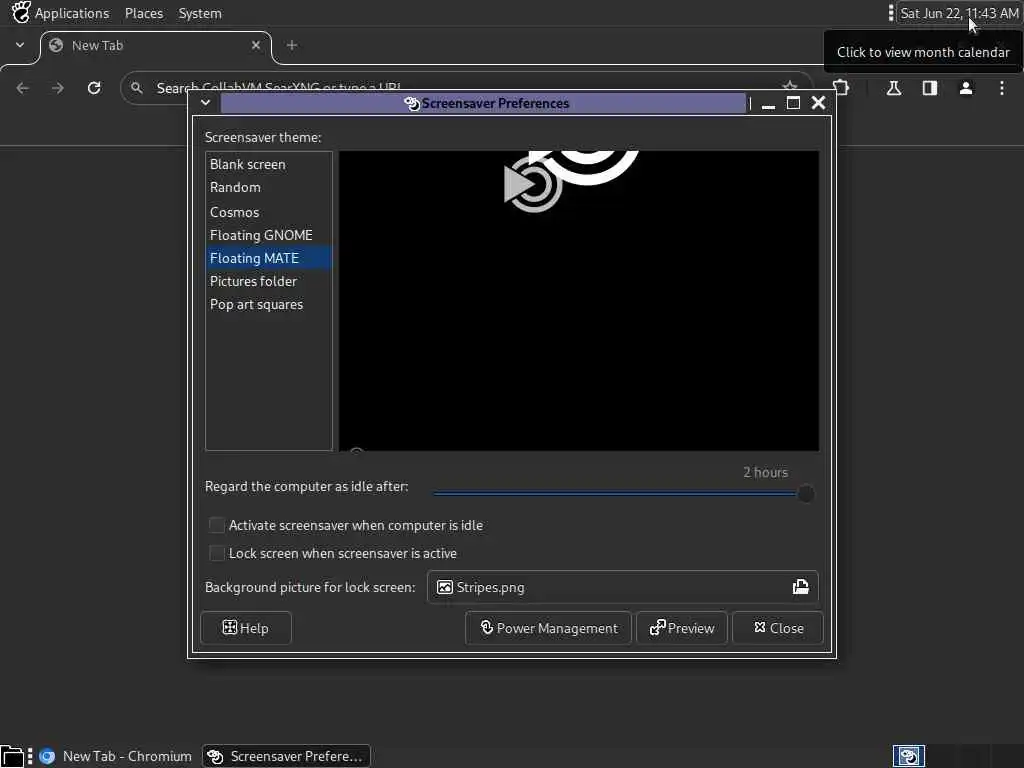Preview the selected screensaver
The image size is (1024, 768).
[x=682, y=628]
